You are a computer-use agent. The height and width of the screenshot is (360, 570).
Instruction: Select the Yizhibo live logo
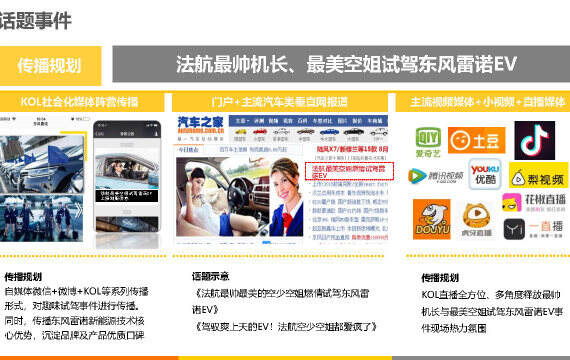pos(533,229)
